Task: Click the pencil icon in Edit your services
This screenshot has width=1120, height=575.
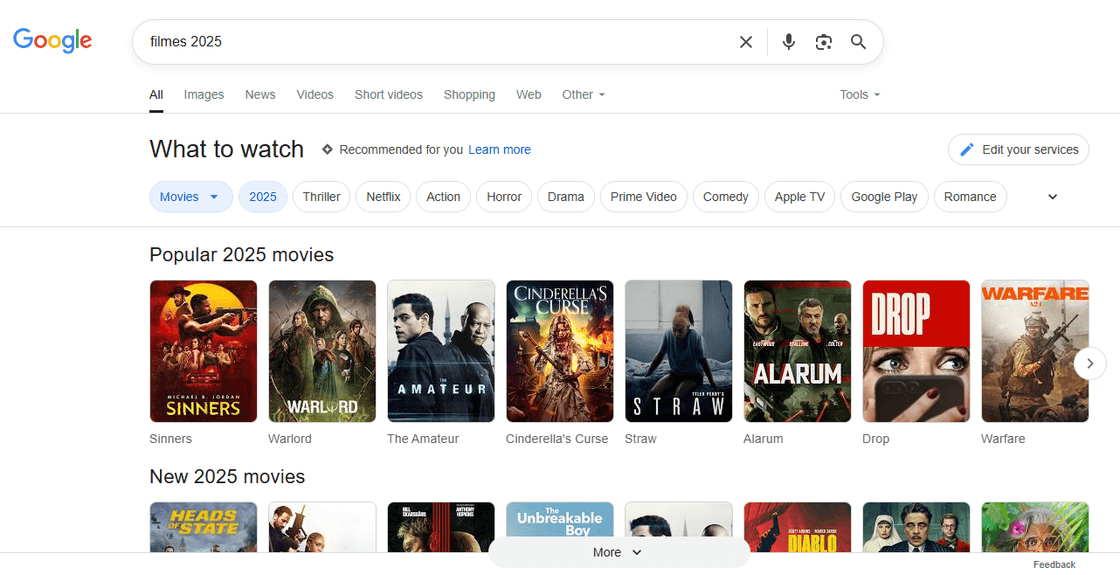Action: (966, 150)
